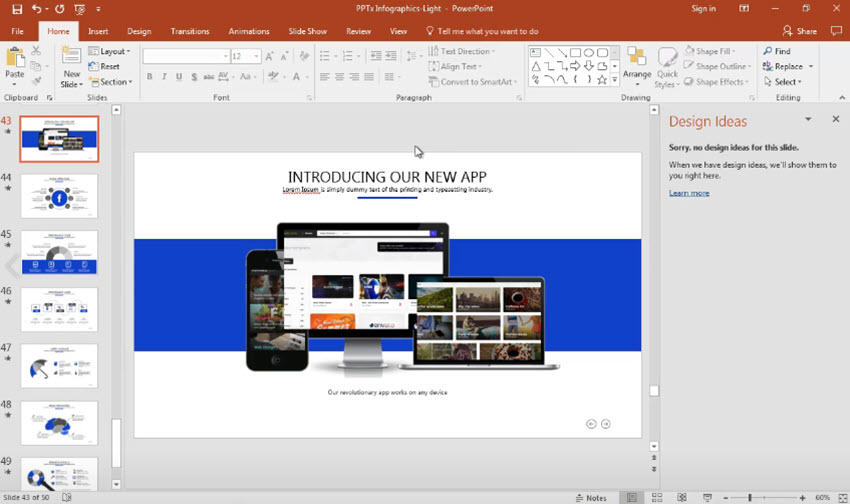Click the Save icon in quick access toolbar
Screen dimensions: 850x504
point(17,9)
